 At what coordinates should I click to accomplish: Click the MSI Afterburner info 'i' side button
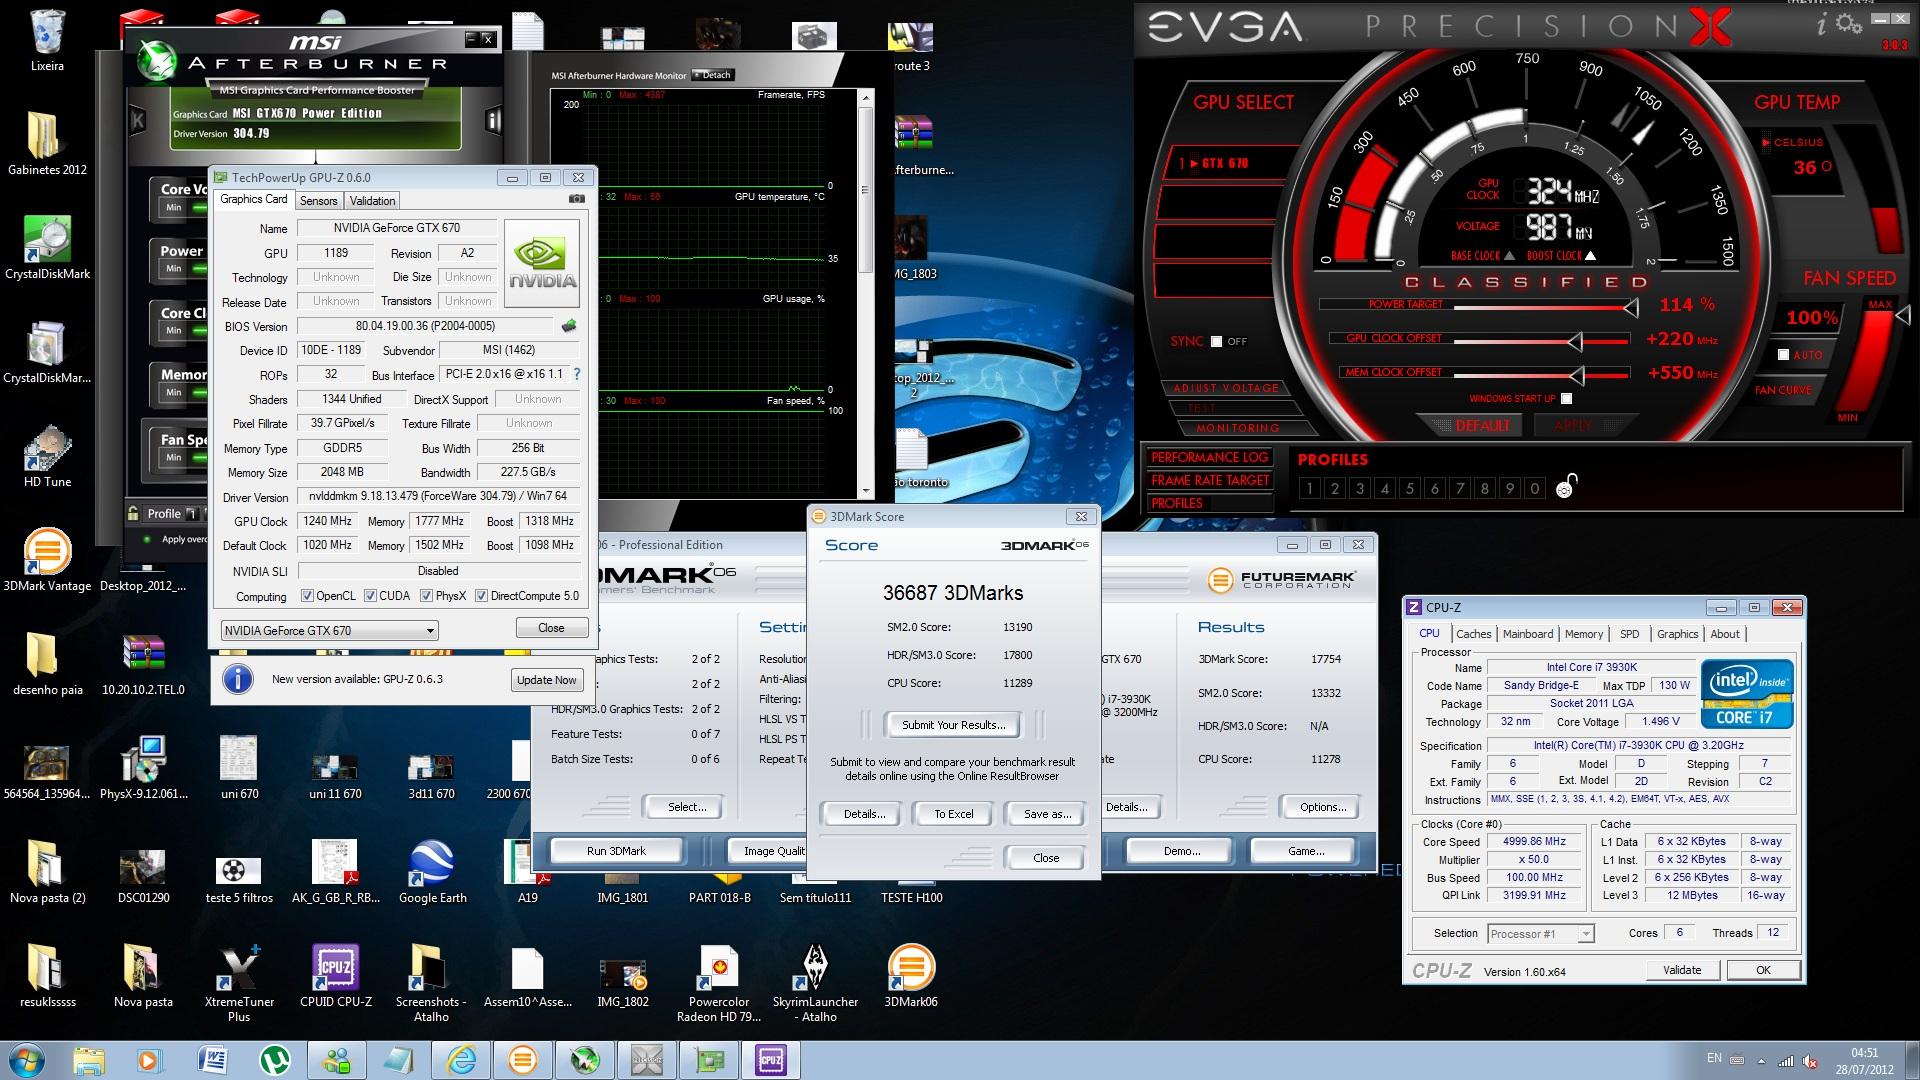(x=493, y=121)
